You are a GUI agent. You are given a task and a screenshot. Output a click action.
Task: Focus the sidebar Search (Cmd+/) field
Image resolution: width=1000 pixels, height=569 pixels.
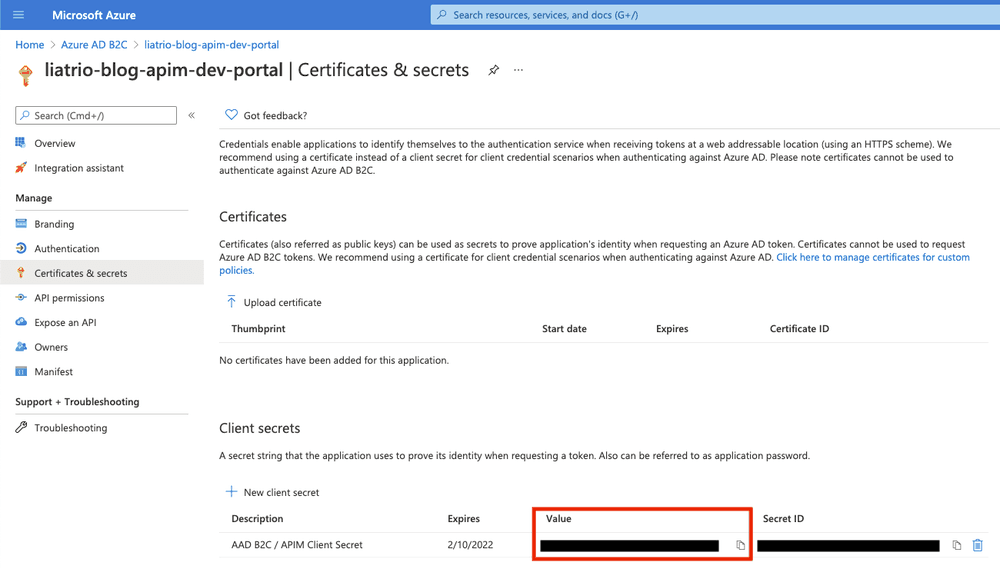pos(96,115)
